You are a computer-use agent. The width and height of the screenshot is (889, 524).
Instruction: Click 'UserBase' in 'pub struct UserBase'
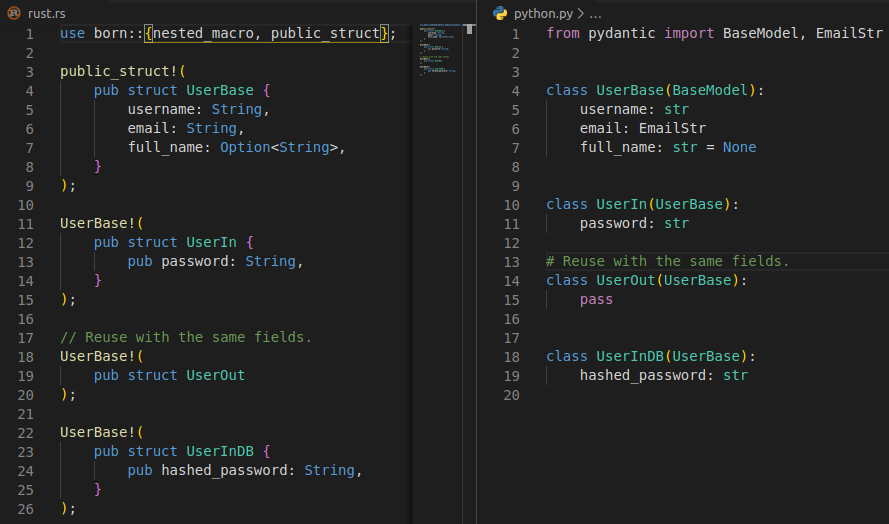pyautogui.click(x=220, y=91)
